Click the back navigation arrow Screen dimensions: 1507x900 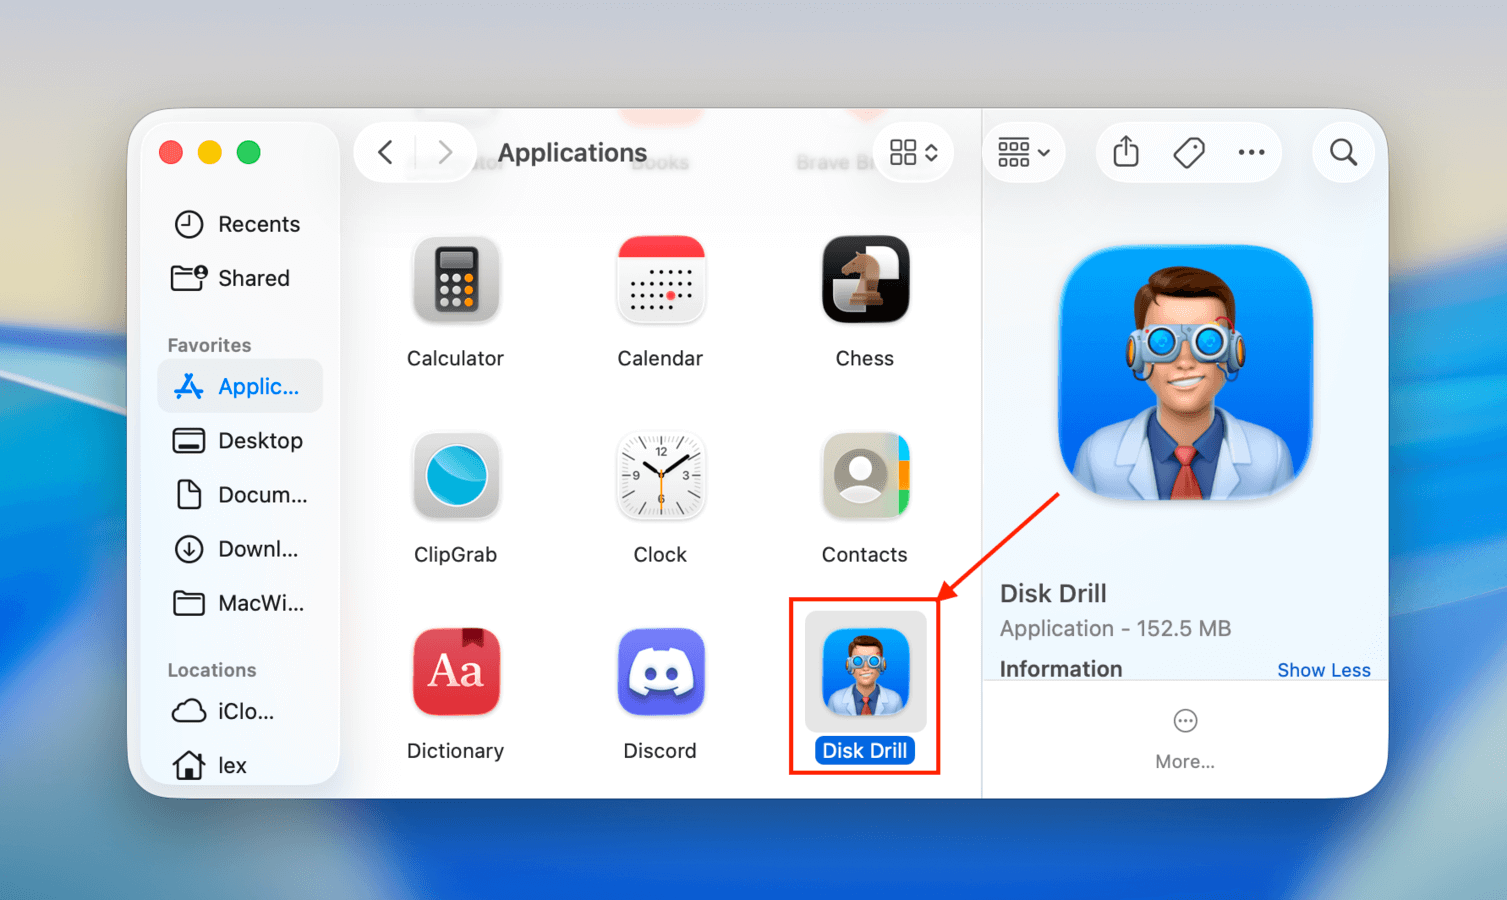pyautogui.click(x=386, y=152)
